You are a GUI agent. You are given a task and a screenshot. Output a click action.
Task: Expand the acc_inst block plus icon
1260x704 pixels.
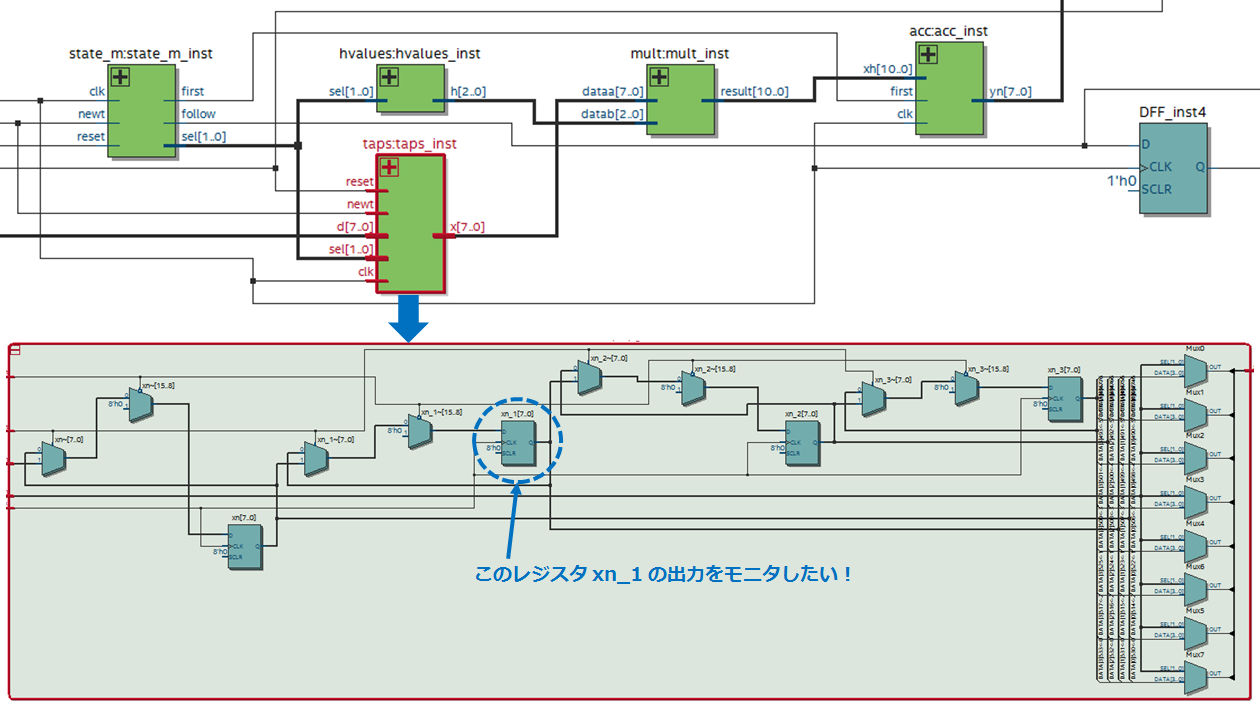click(x=928, y=55)
